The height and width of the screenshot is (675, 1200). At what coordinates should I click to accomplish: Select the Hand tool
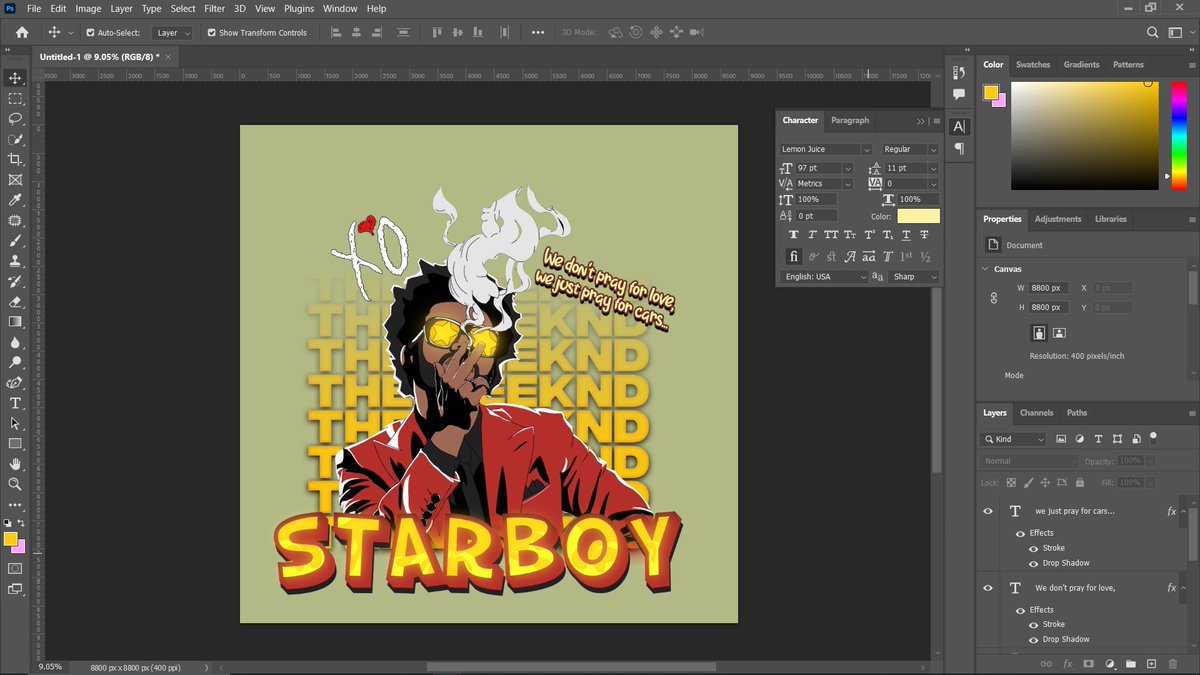point(15,464)
